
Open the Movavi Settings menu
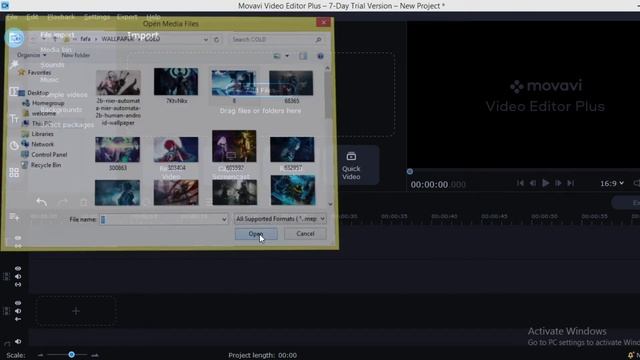click(97, 17)
